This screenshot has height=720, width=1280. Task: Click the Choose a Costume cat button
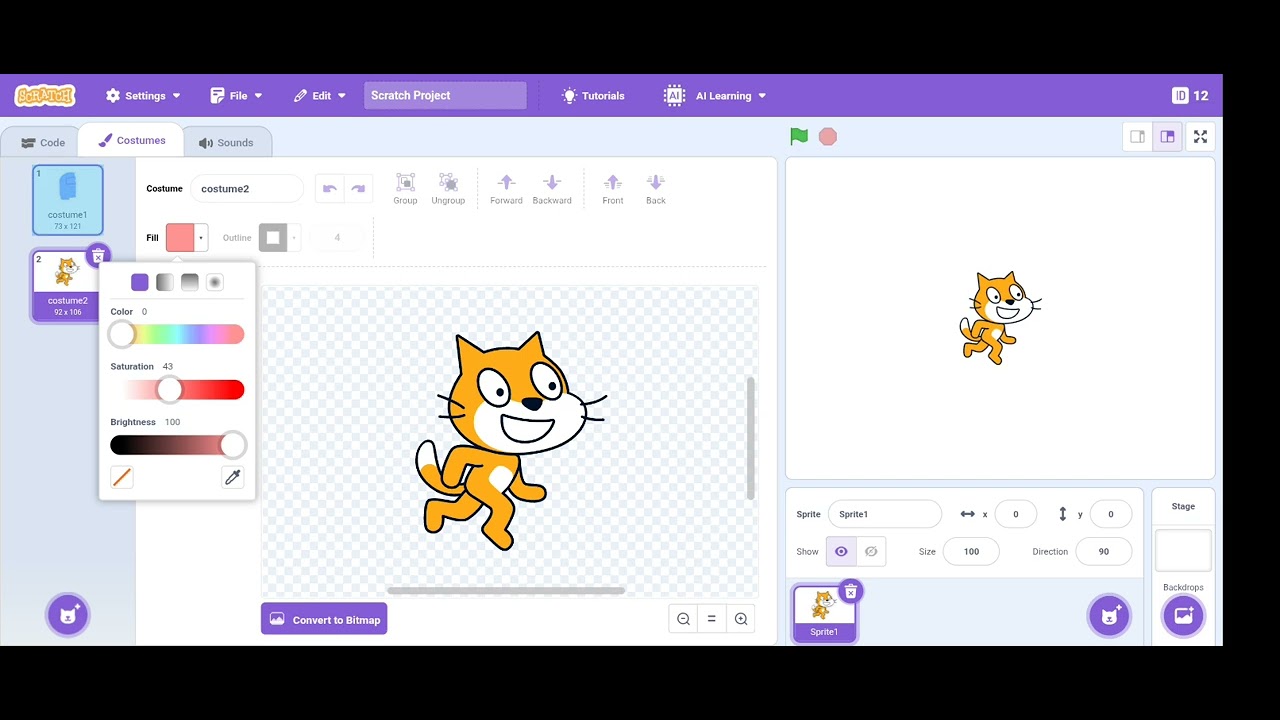[x=68, y=615]
